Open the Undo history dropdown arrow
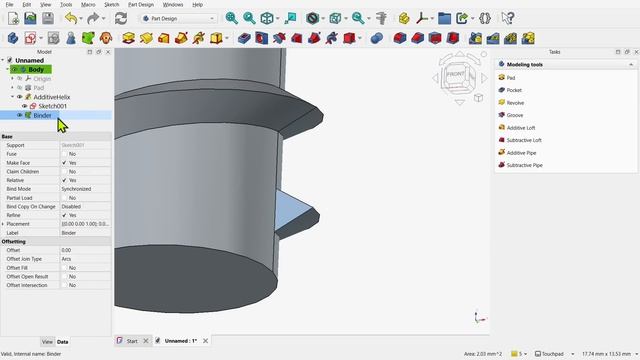 [x=81, y=18]
